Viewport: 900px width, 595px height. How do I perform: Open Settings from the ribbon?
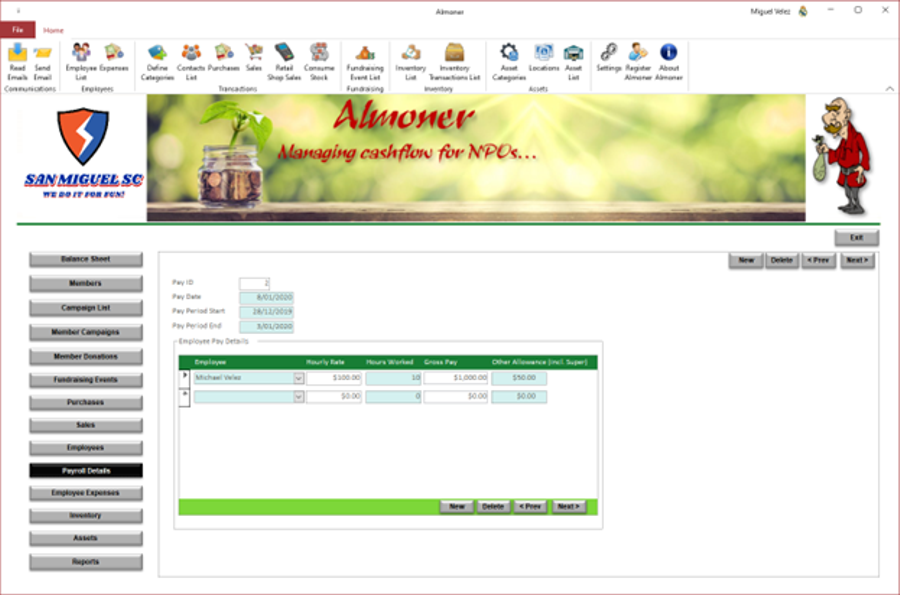[608, 58]
